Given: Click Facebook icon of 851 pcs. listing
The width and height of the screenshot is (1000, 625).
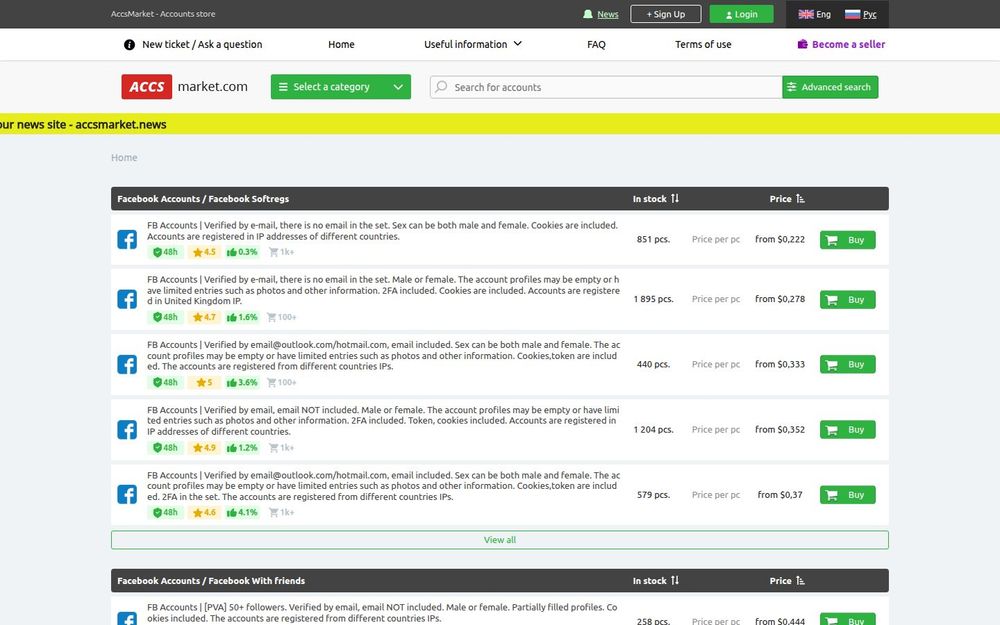Looking at the screenshot, I should point(127,240).
